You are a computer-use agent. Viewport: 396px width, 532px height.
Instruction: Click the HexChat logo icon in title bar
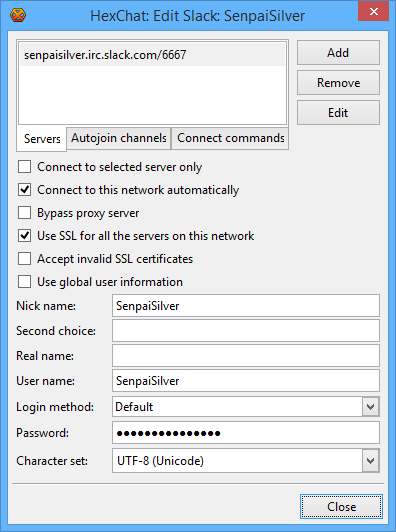pos(18,15)
